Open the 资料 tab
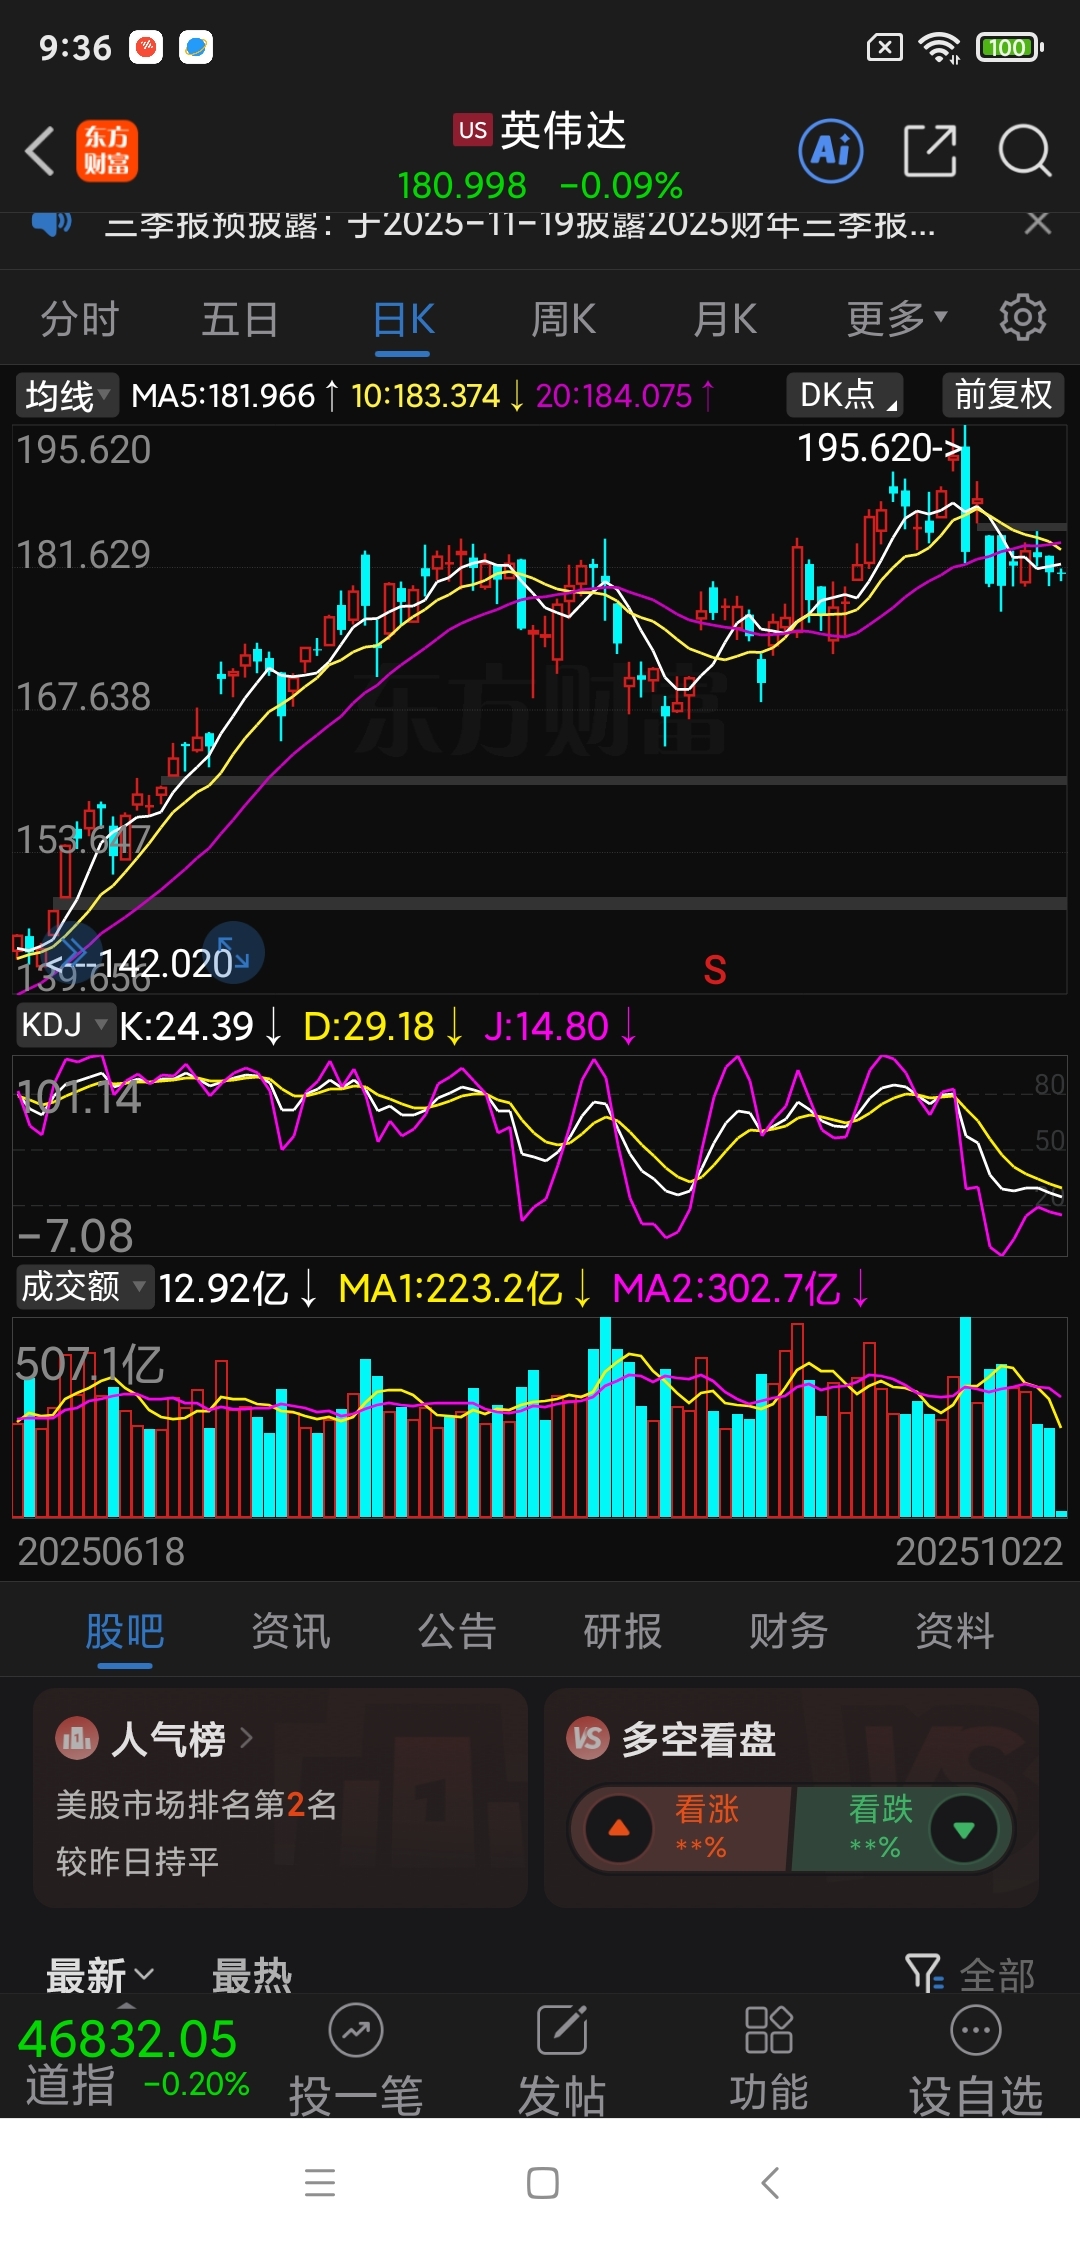The image size is (1080, 2248). [954, 1631]
